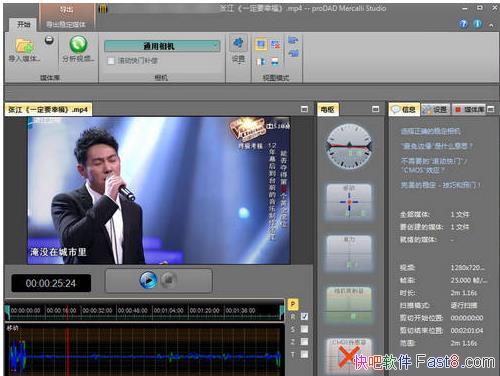Click the 00:02:01:04 trim end value
The image size is (500, 376).
point(467,330)
